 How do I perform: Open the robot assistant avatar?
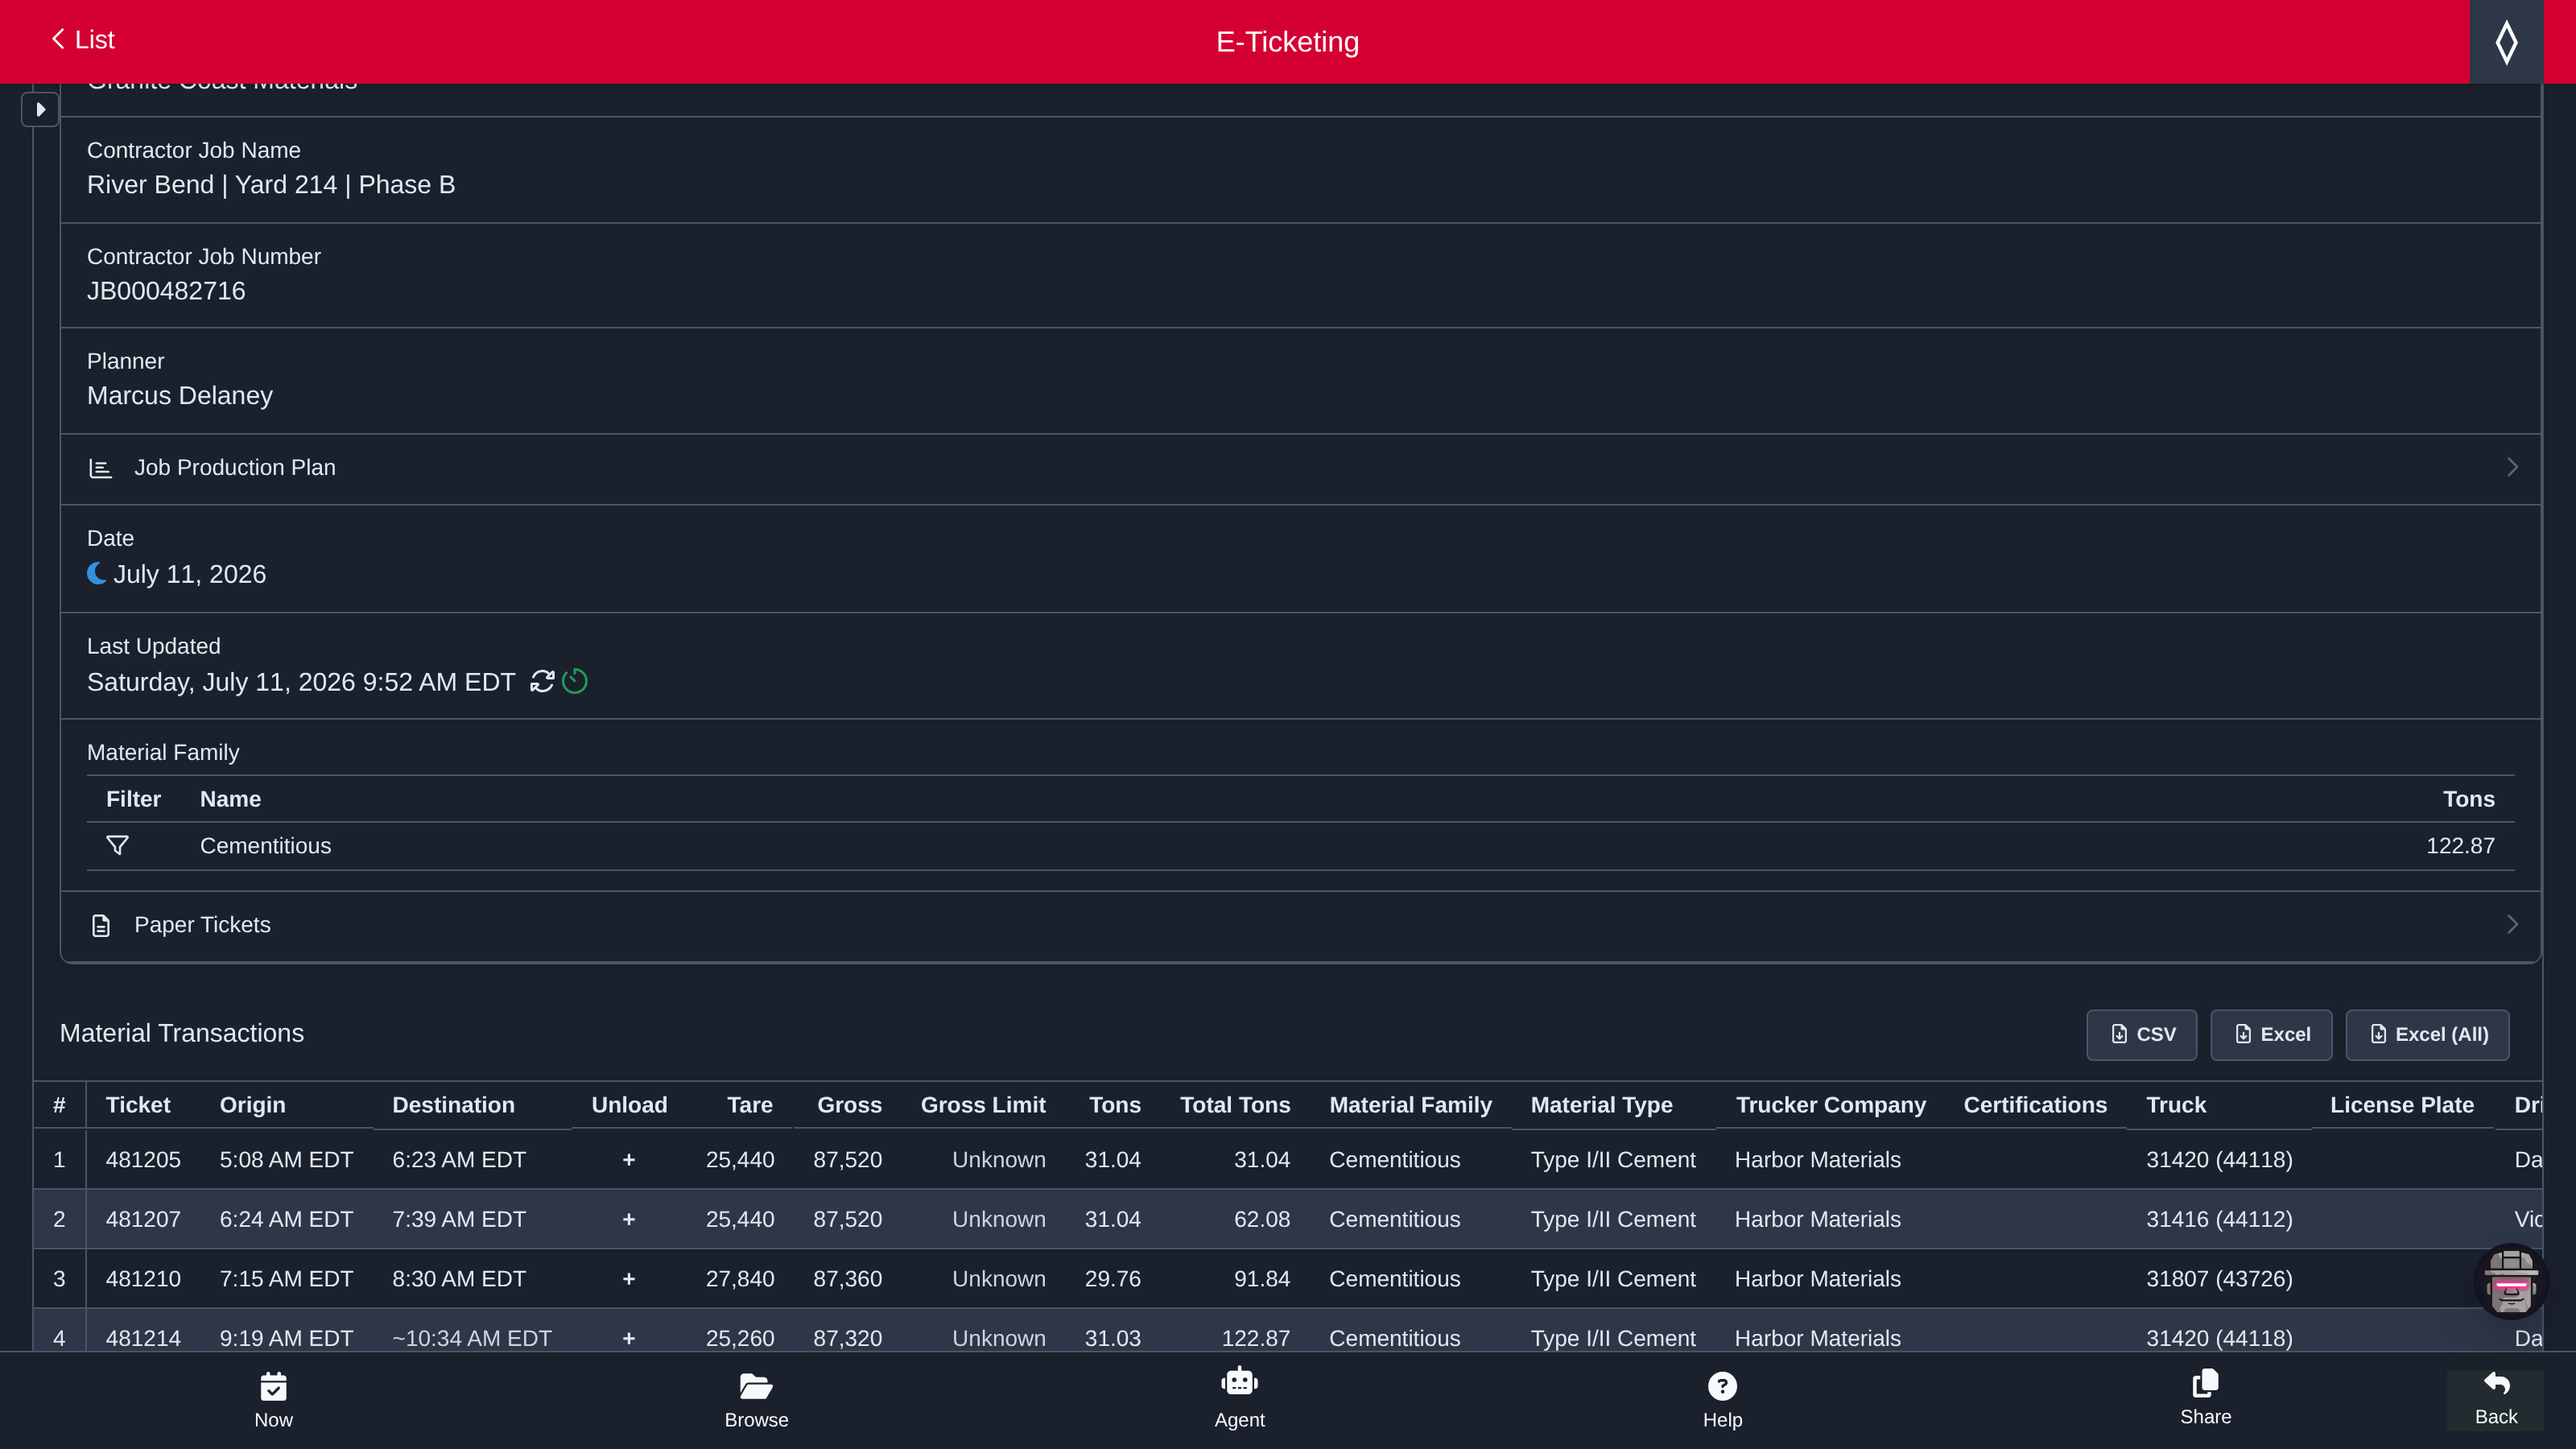coord(2510,1281)
